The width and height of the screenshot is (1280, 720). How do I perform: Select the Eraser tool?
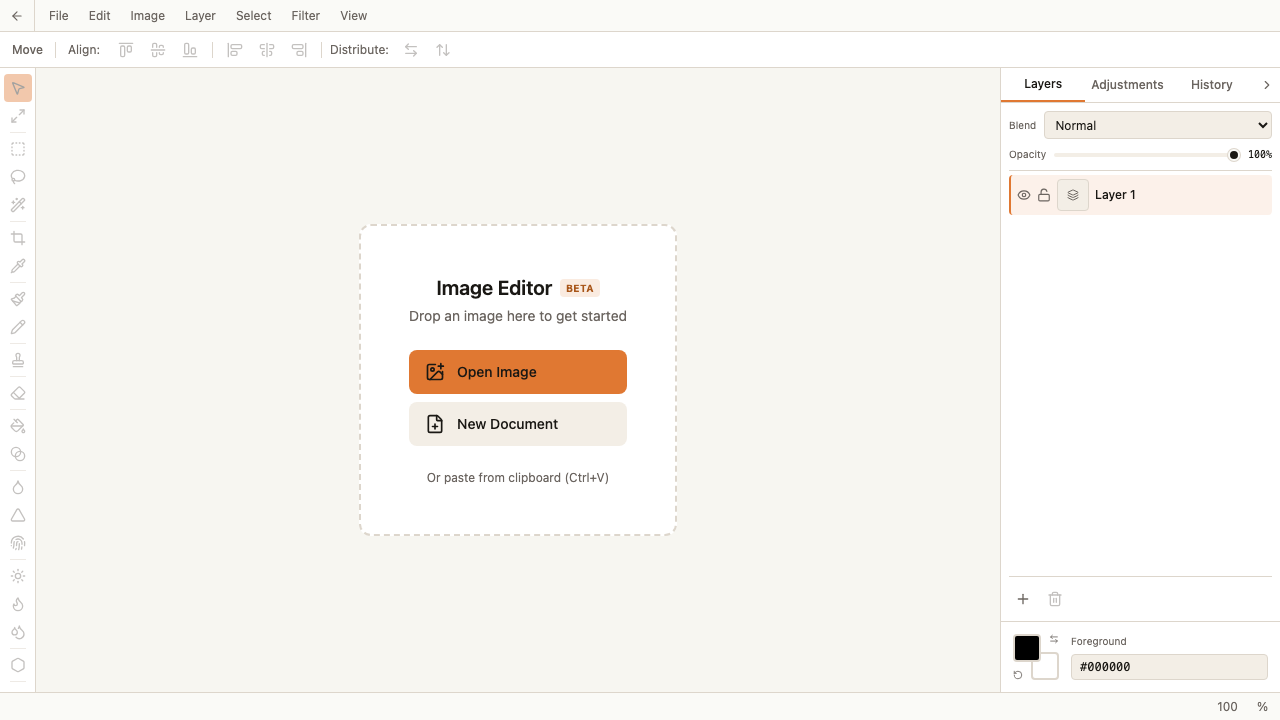coord(18,393)
